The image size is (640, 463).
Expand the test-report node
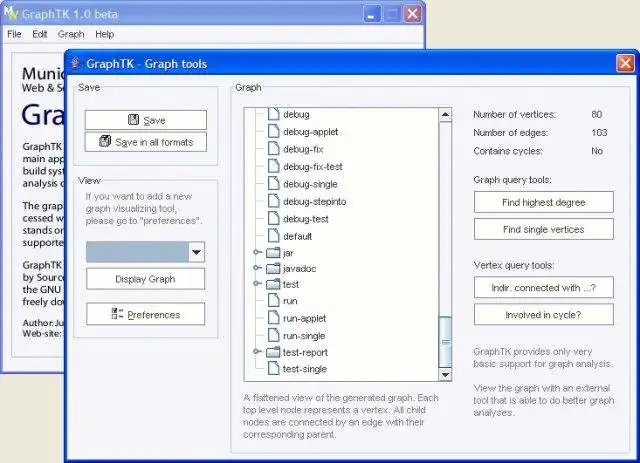(257, 352)
